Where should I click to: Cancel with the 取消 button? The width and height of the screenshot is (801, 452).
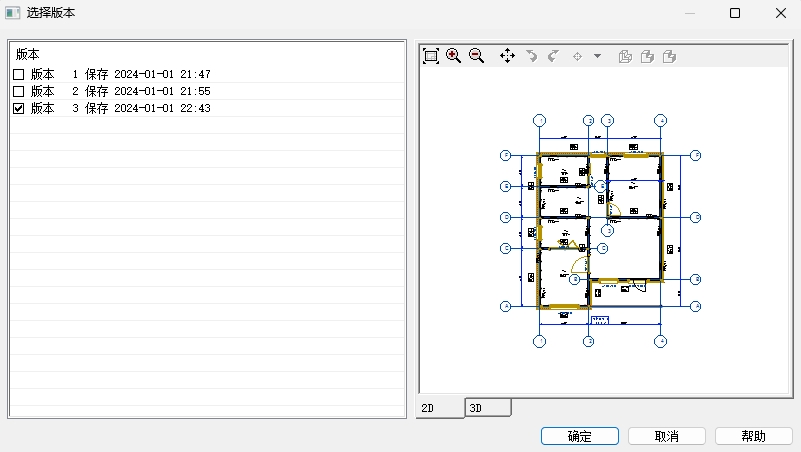pos(667,436)
